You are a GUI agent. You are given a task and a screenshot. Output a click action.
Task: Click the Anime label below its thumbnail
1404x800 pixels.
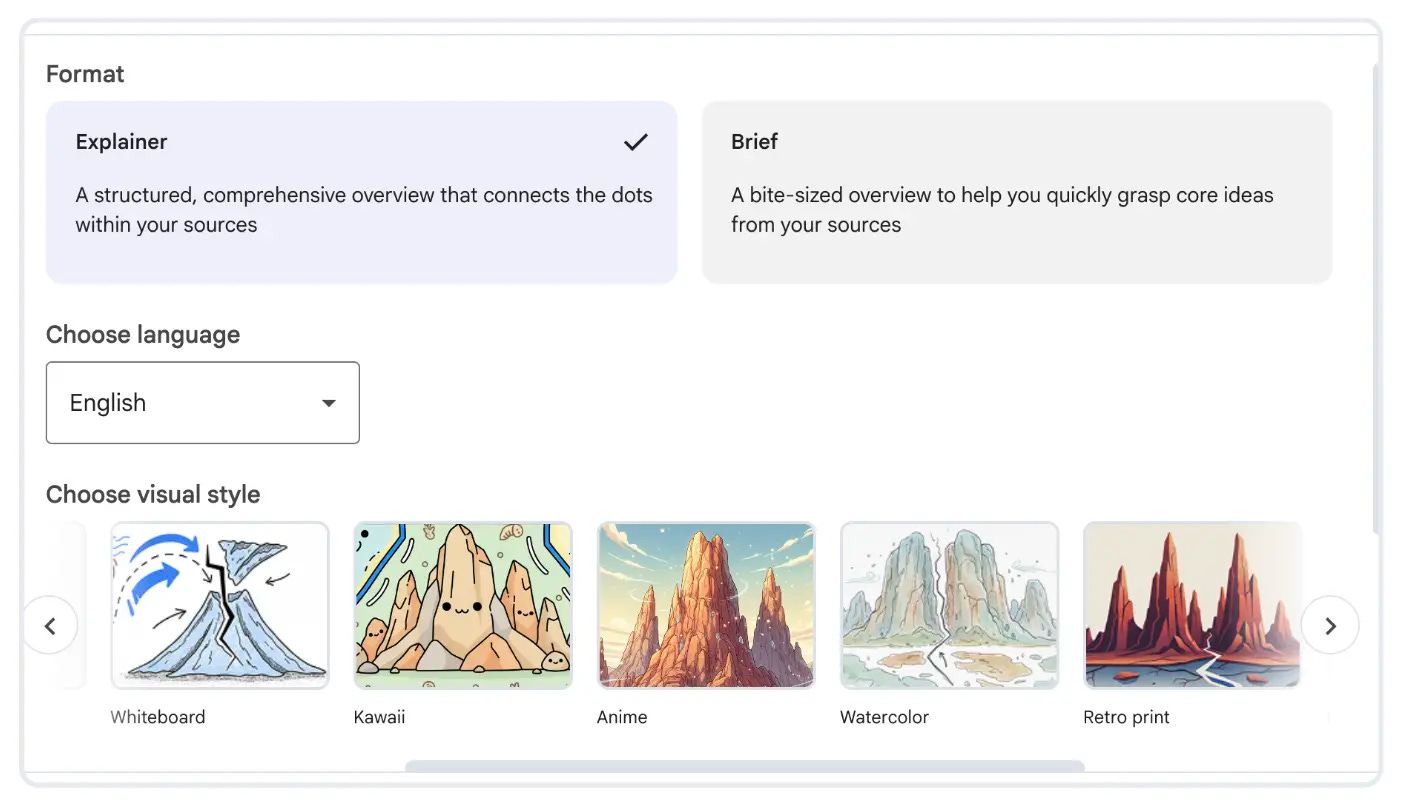pyautogui.click(x=622, y=717)
